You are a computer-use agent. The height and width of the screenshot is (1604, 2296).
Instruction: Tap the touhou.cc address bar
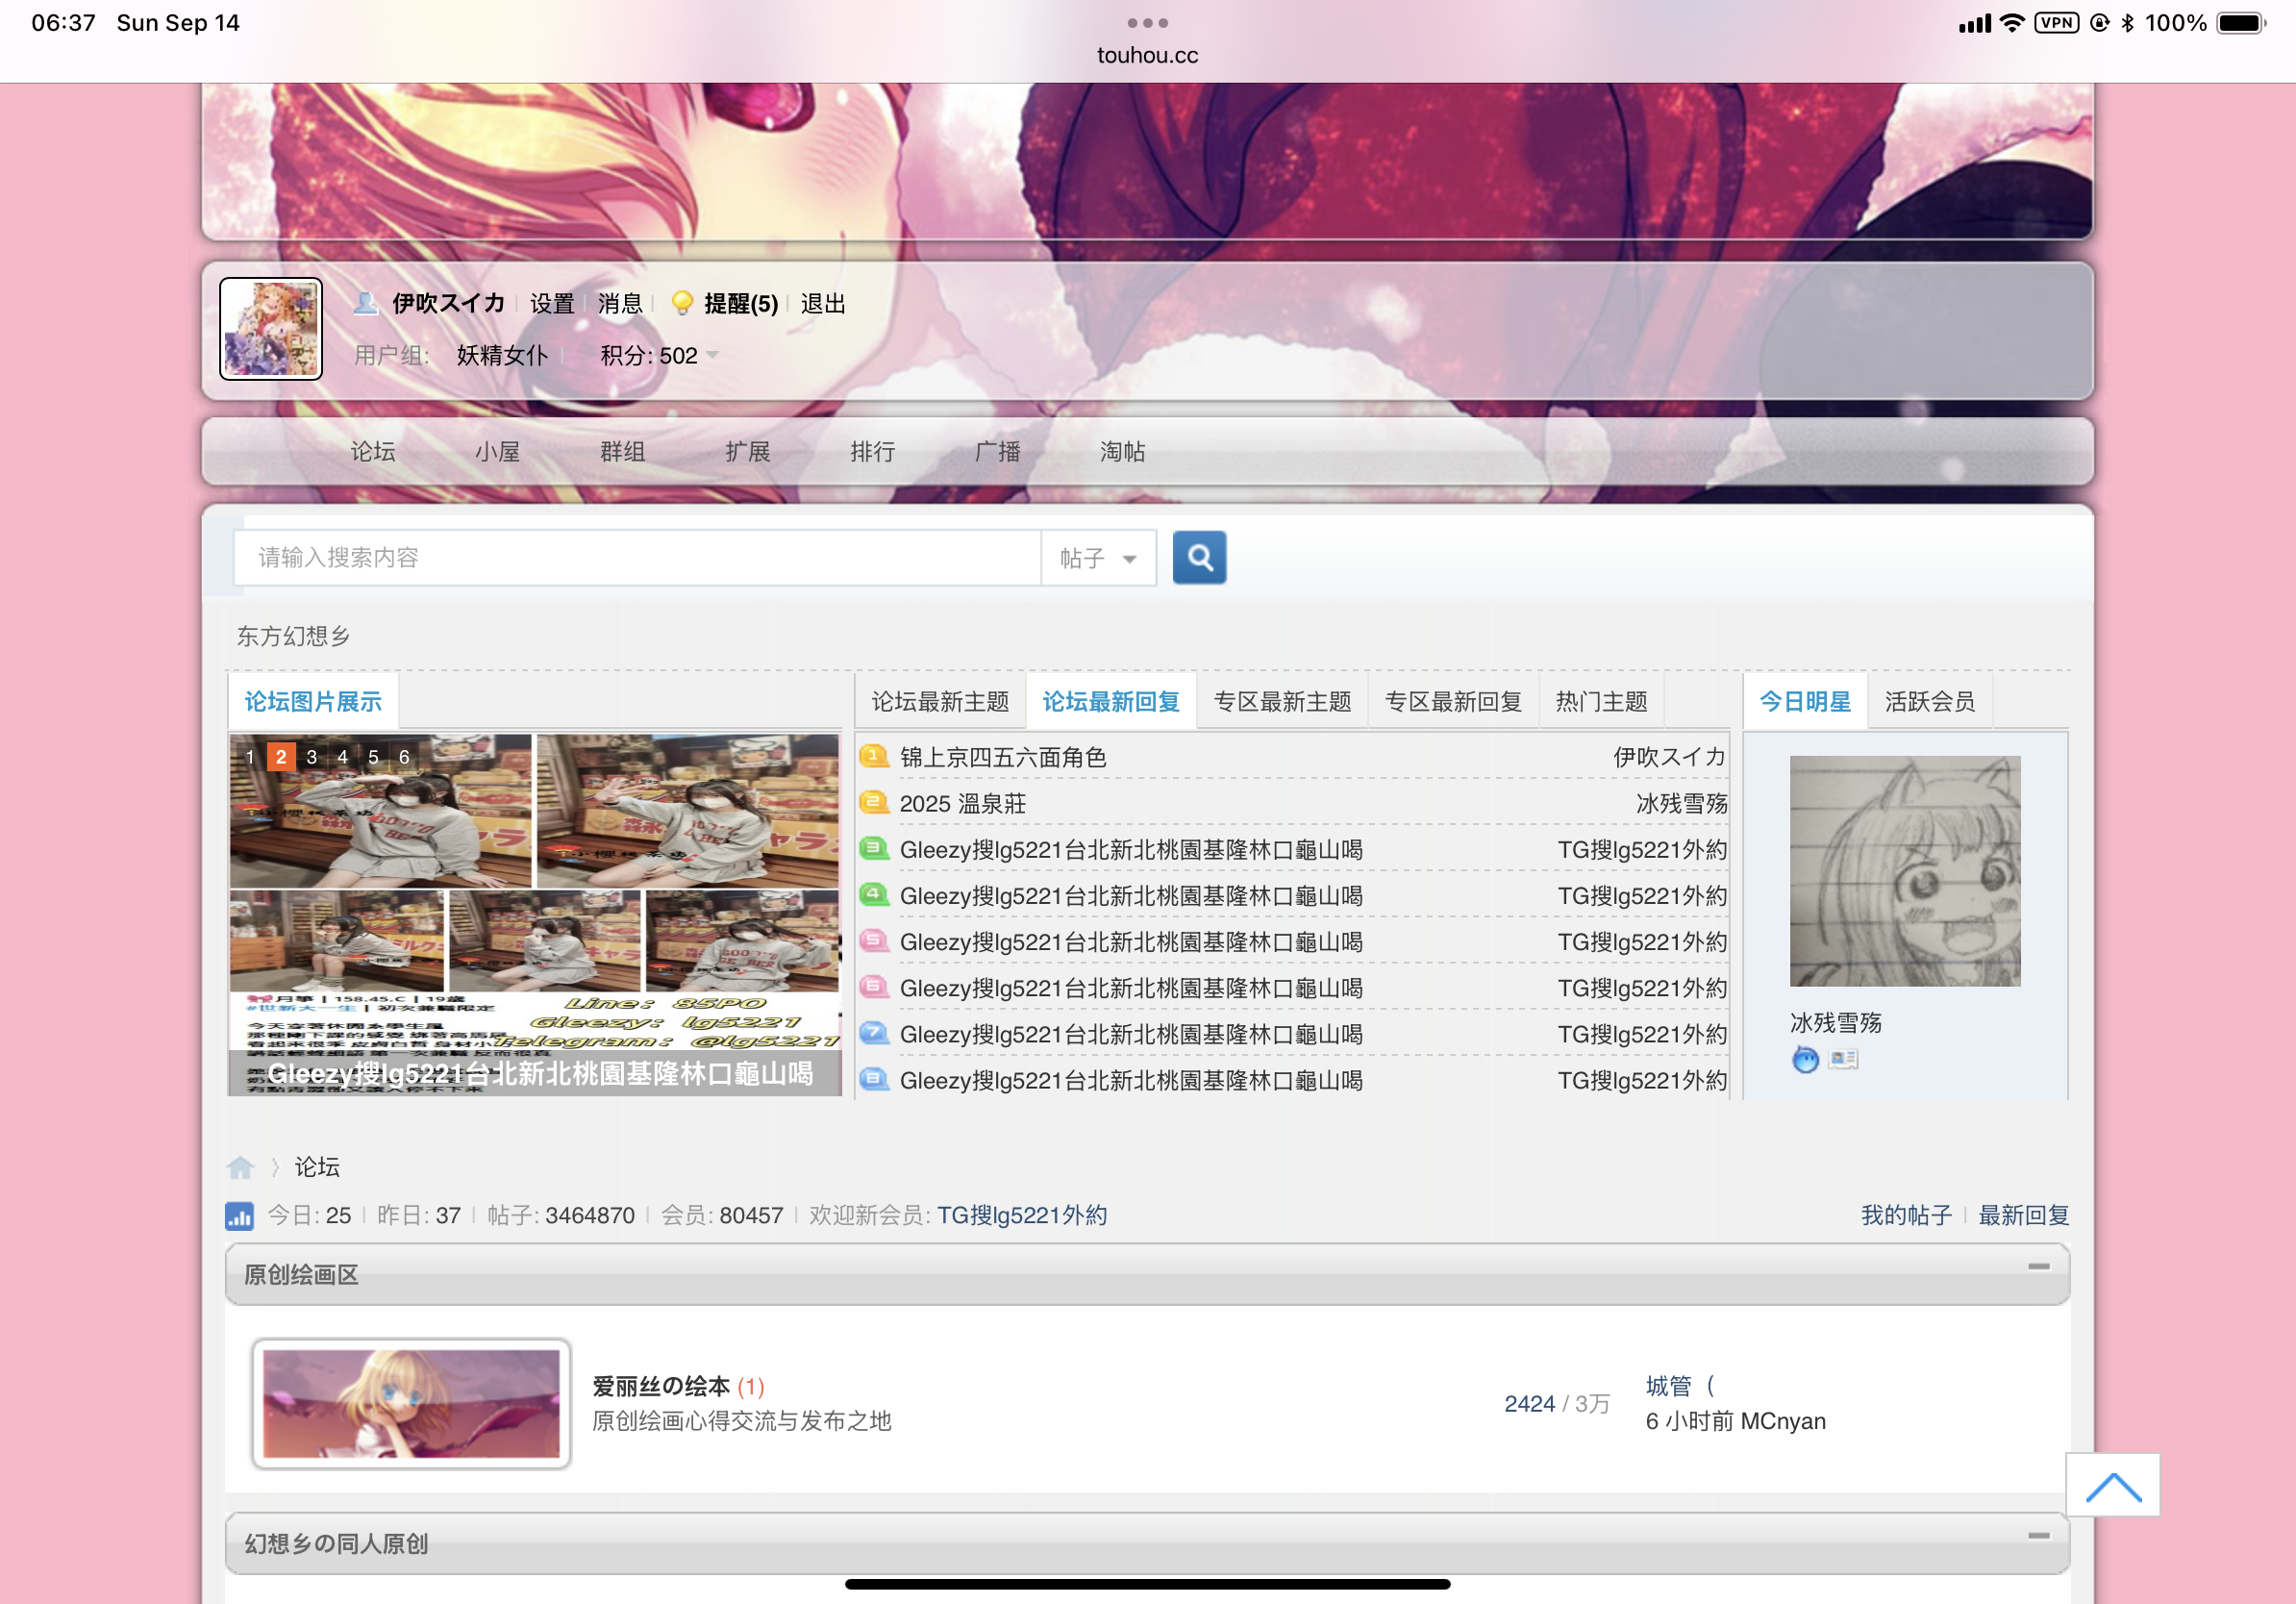coord(1147,55)
